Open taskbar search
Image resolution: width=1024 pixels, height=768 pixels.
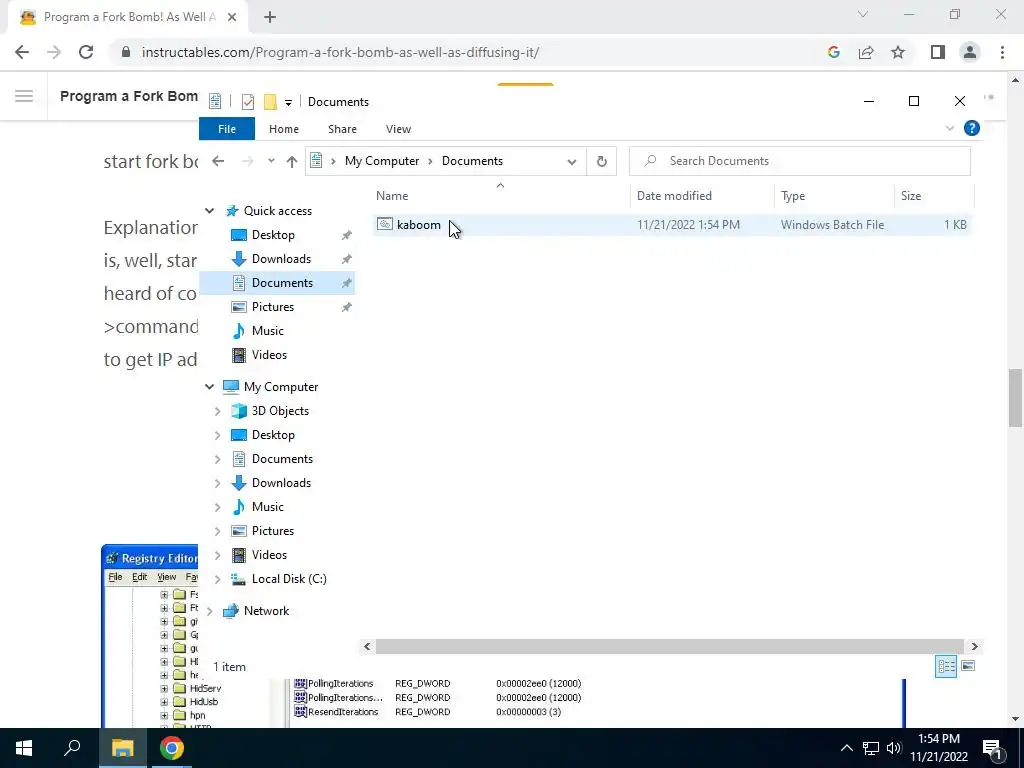[72, 748]
